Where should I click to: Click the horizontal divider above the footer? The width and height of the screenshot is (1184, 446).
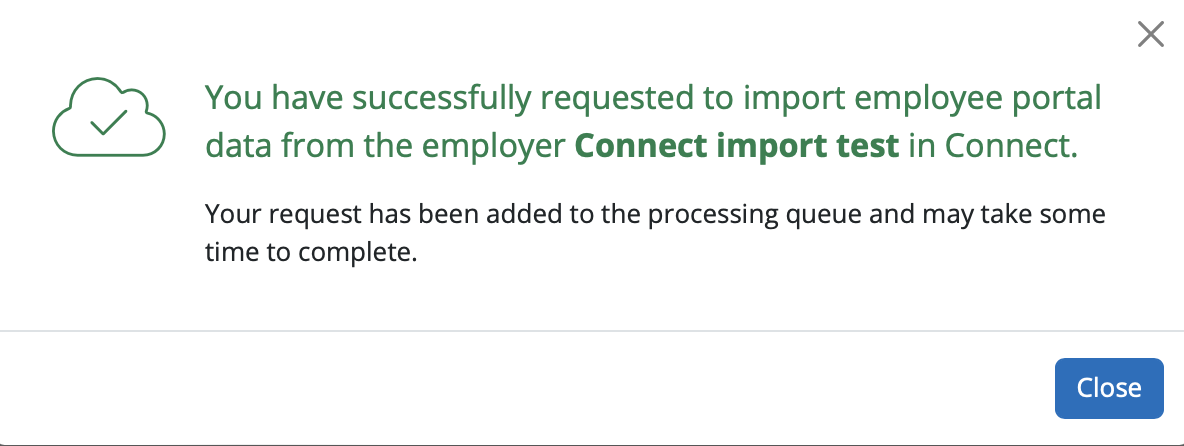(592, 330)
